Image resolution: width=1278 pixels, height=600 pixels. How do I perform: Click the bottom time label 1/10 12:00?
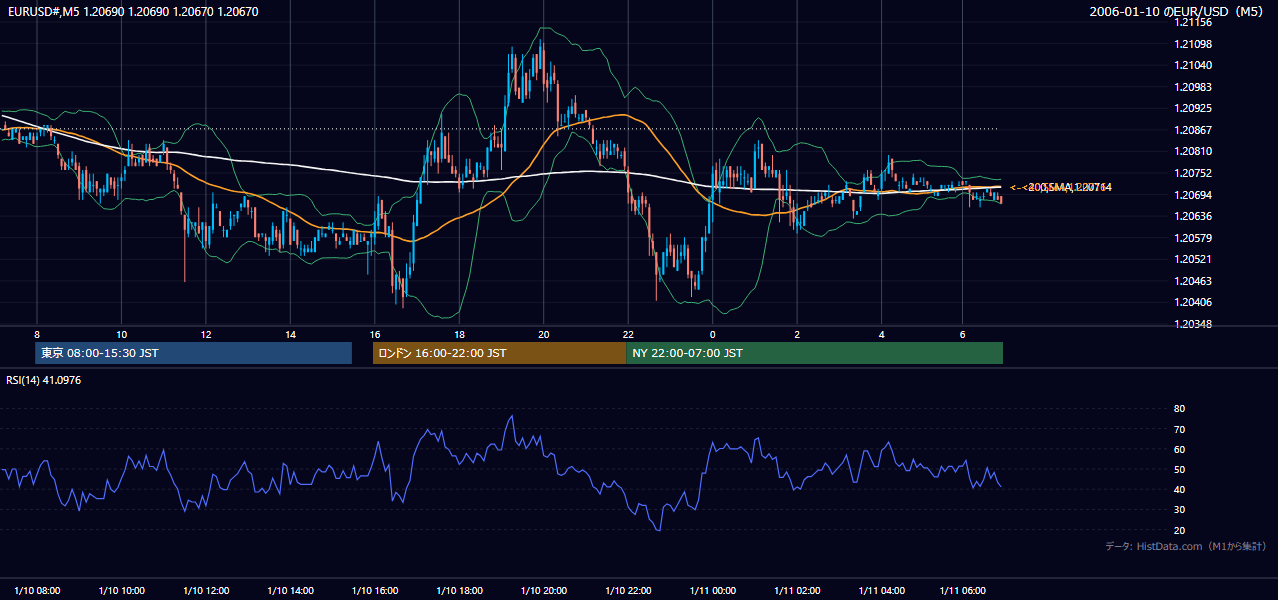pyautogui.click(x=207, y=590)
